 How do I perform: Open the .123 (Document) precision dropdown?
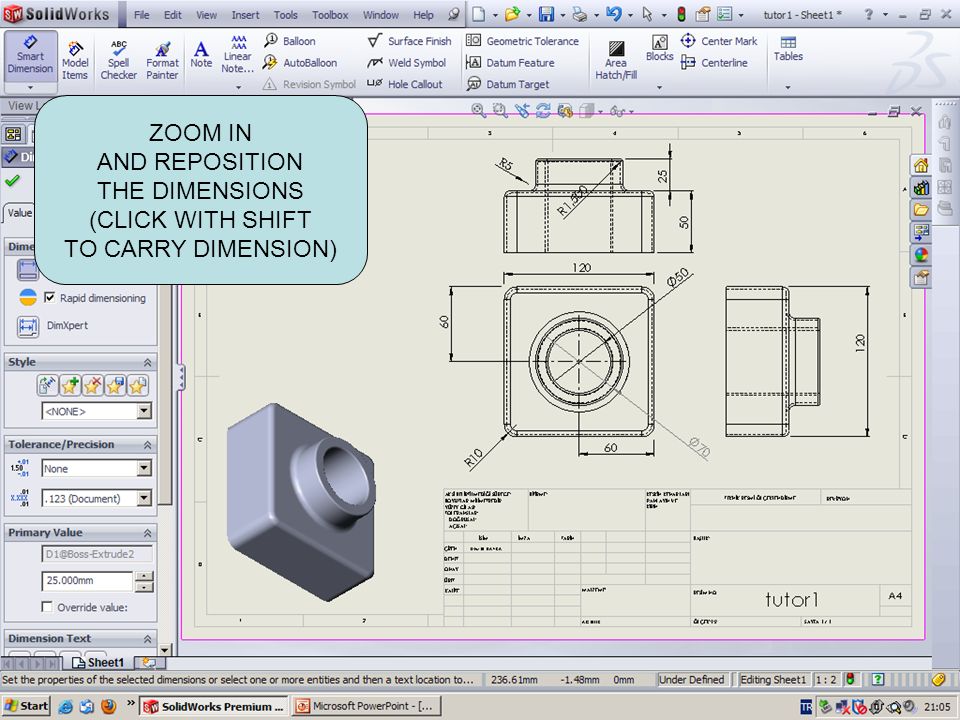click(x=144, y=498)
